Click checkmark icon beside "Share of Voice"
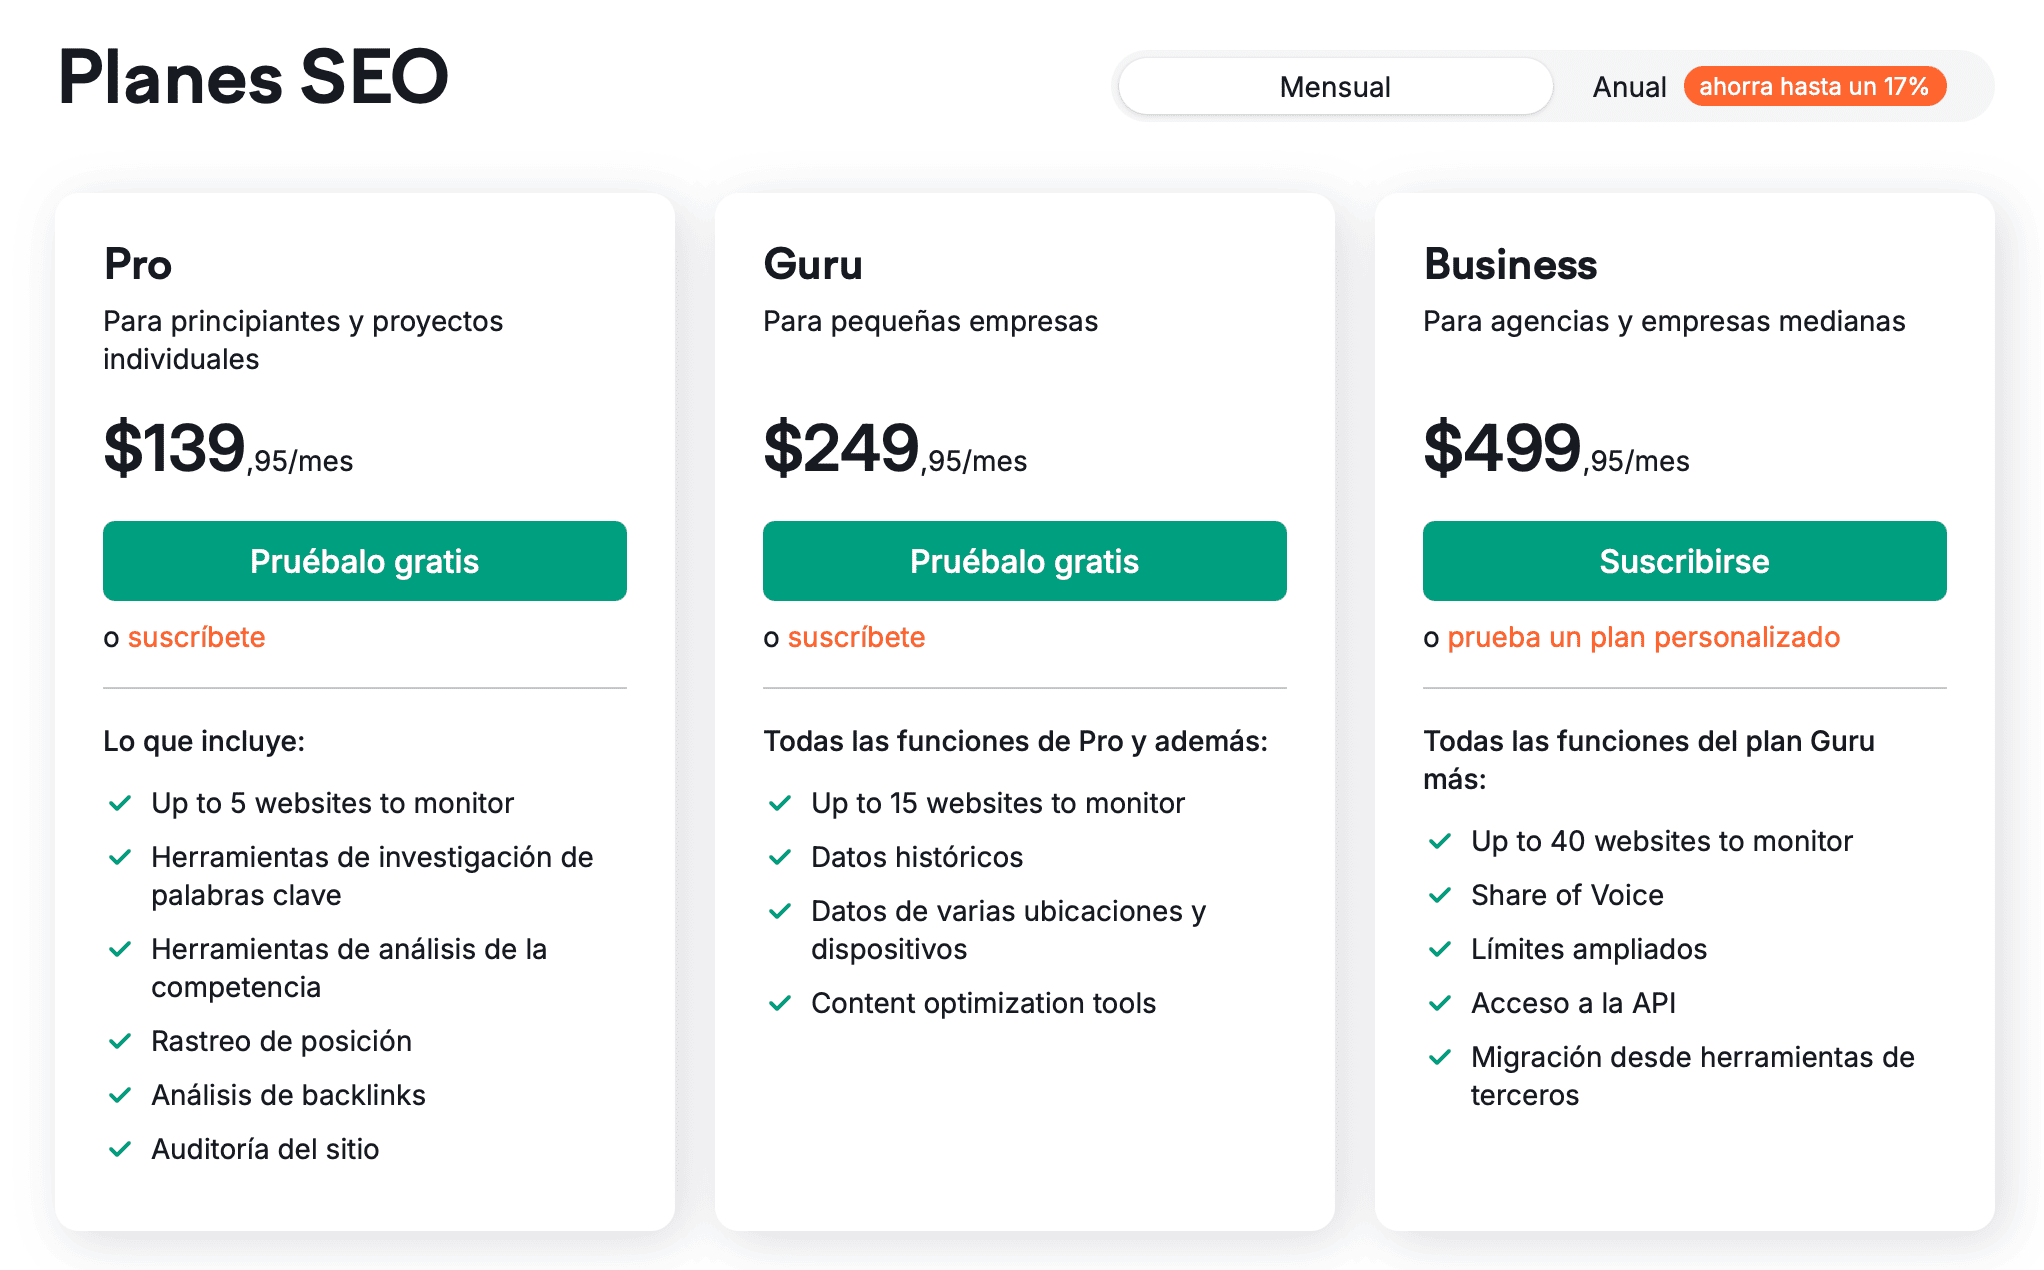The height and width of the screenshot is (1270, 2044). point(1440,895)
